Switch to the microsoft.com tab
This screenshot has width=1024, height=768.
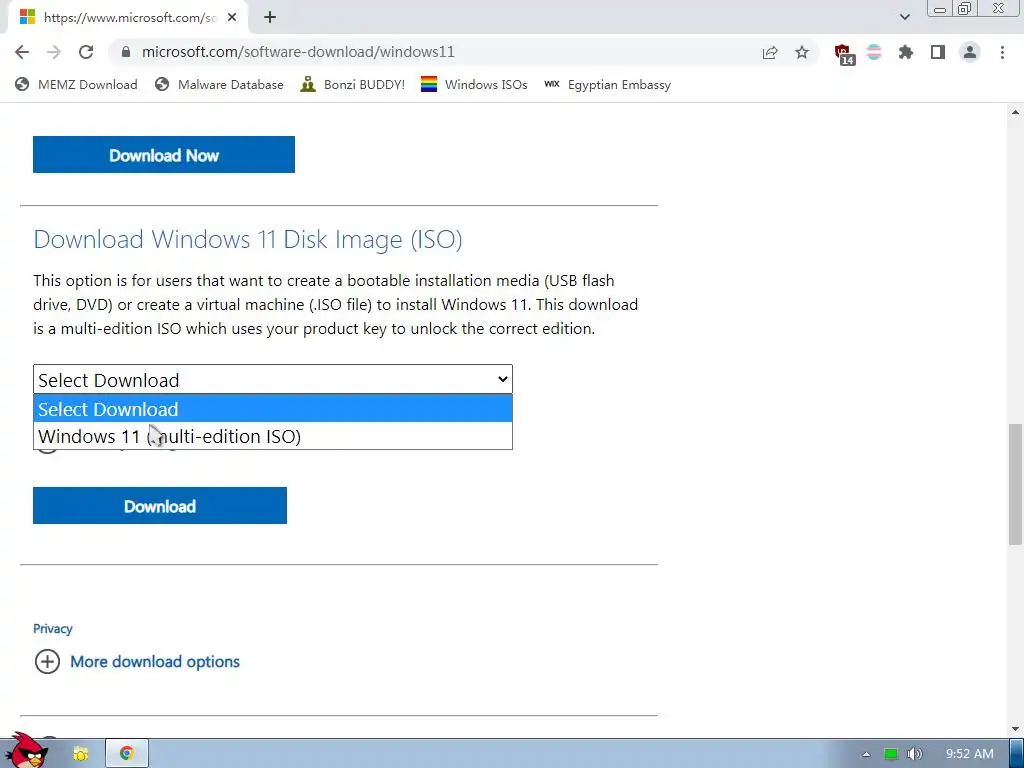tap(127, 18)
